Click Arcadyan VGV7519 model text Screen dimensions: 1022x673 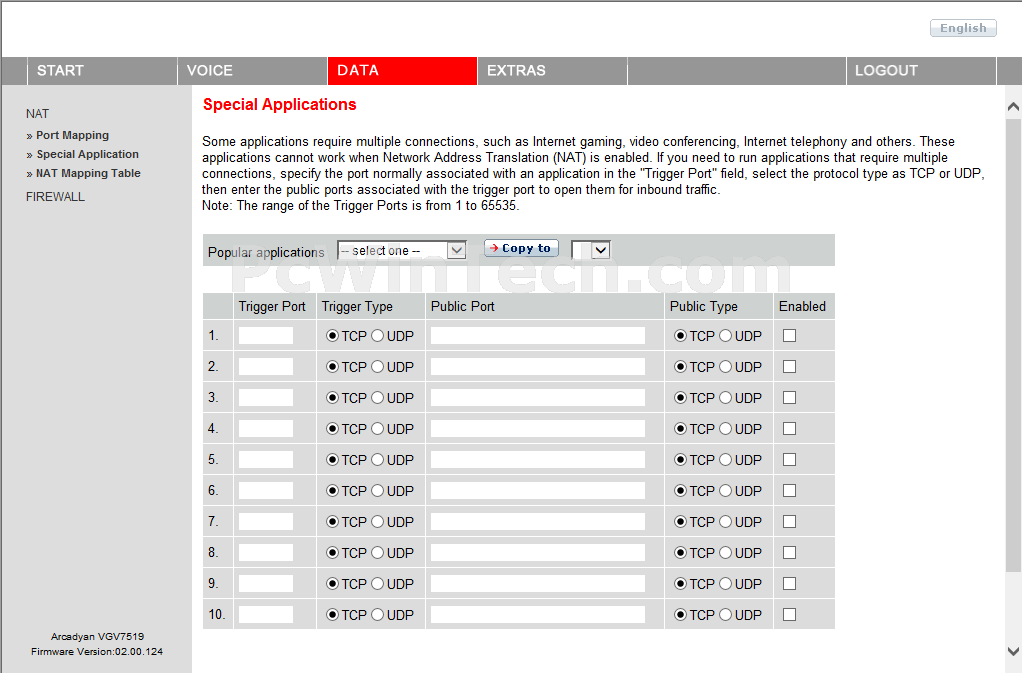click(x=97, y=637)
